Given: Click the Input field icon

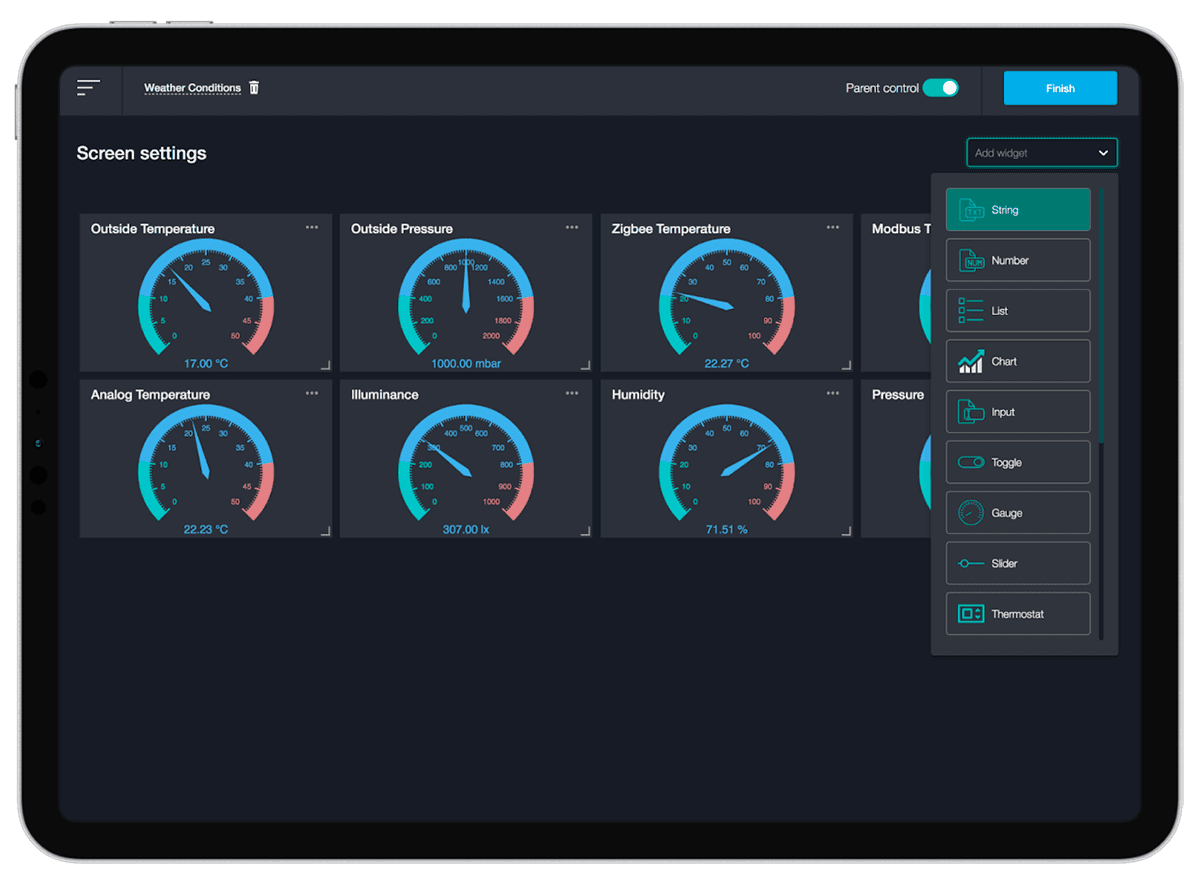Looking at the screenshot, I should click(x=971, y=412).
